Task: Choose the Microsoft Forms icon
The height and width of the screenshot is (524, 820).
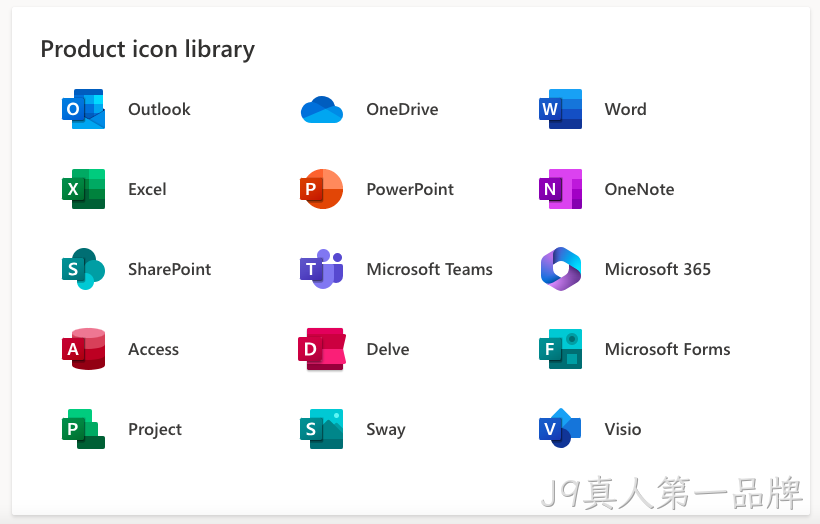Action: (560, 349)
